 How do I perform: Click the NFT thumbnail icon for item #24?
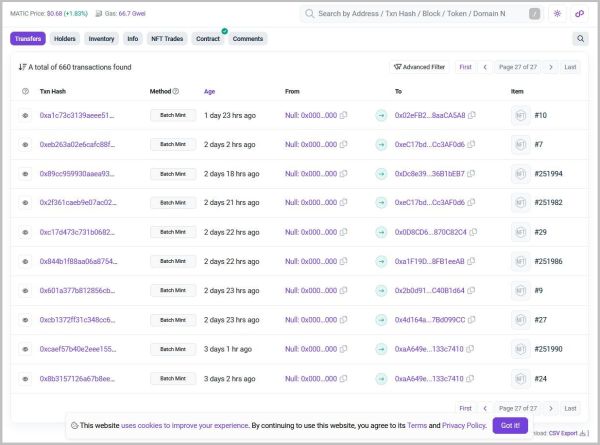click(x=520, y=379)
